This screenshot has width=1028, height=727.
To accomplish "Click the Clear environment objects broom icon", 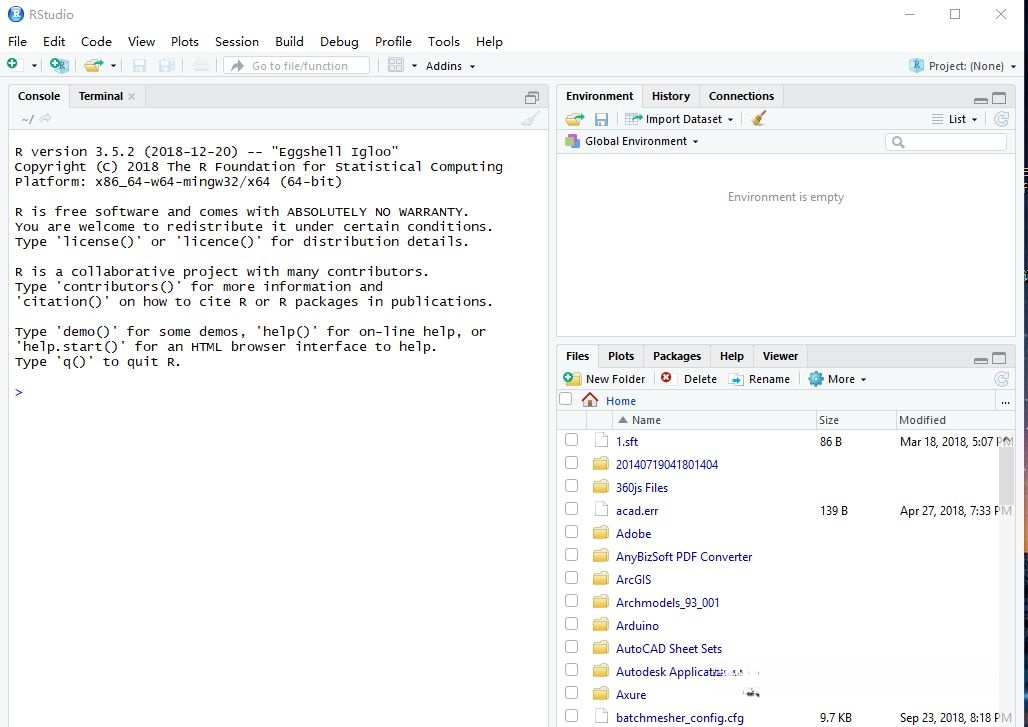I will (x=759, y=118).
